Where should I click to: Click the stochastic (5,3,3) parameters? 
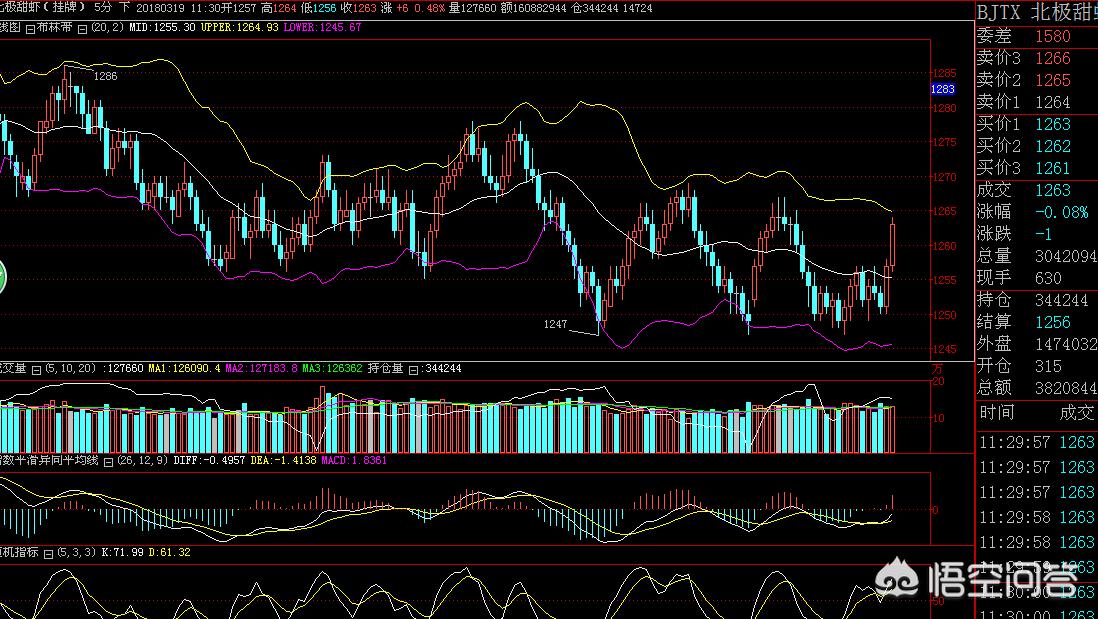pos(76,552)
